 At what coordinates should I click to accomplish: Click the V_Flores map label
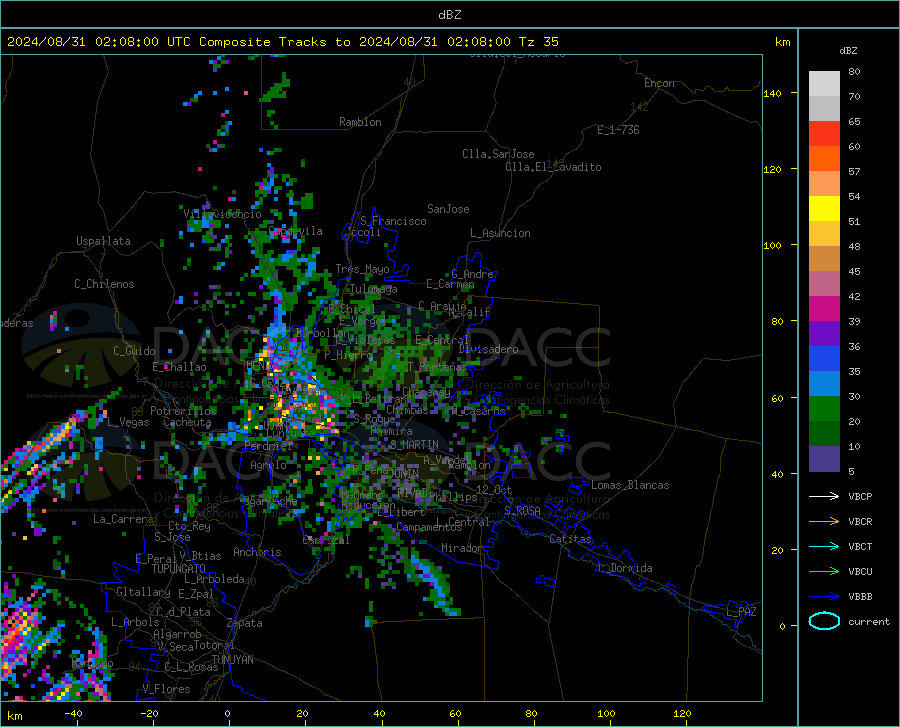point(166,689)
